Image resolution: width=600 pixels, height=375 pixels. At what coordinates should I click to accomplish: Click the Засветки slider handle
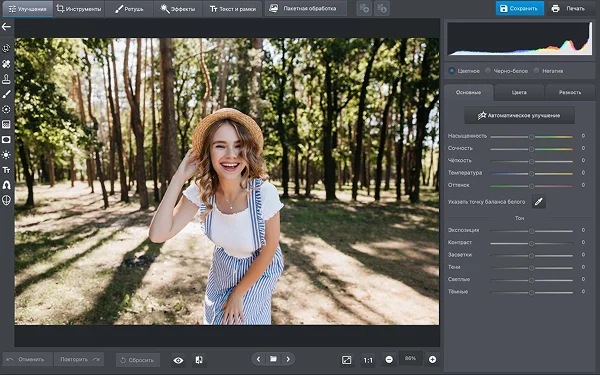[x=532, y=256]
